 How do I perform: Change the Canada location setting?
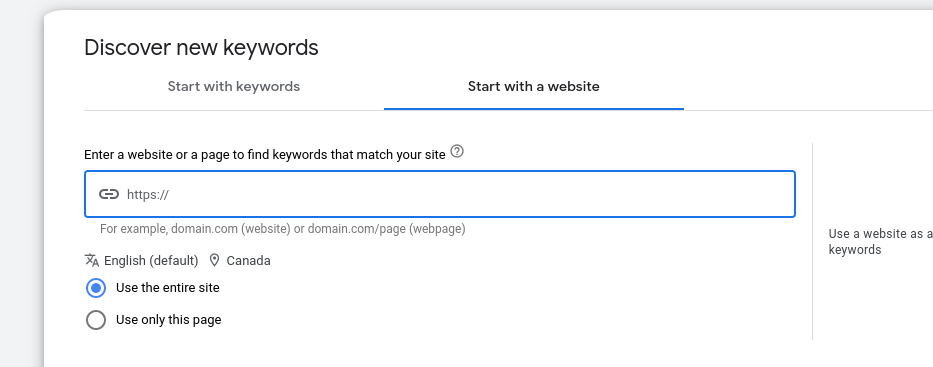[x=248, y=261]
